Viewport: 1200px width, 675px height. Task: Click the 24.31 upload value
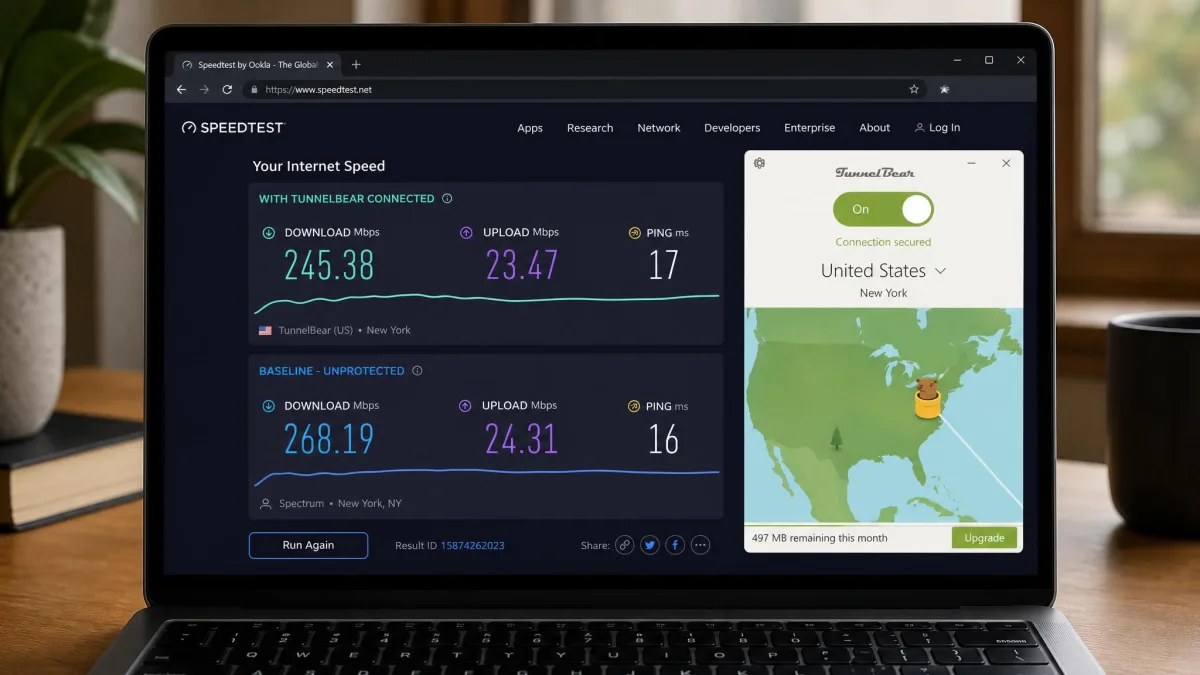[x=522, y=439]
